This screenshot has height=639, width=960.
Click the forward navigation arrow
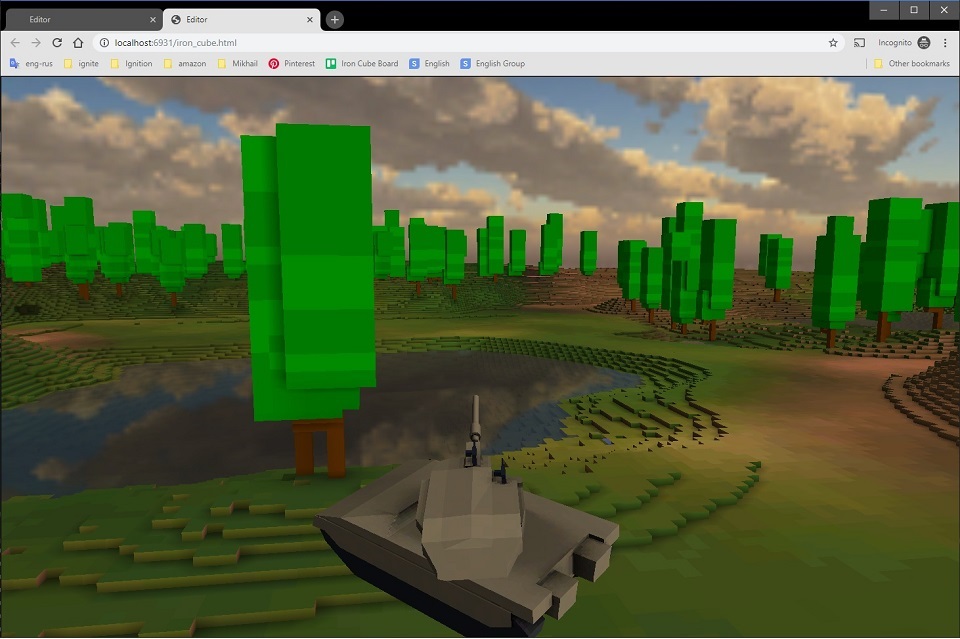(x=36, y=43)
